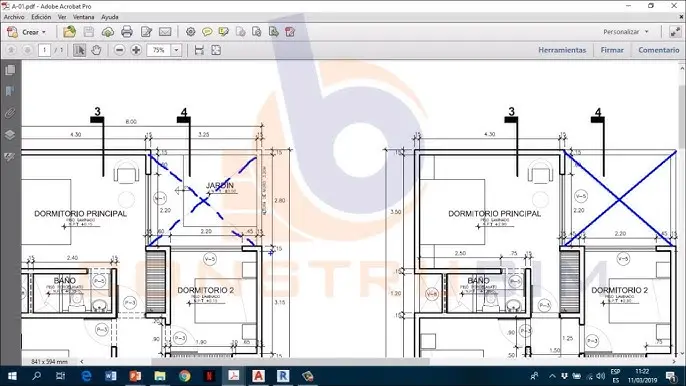This screenshot has width=686, height=386.
Task: Click the red PDF icon ending the toolbar
Action: pos(290,32)
